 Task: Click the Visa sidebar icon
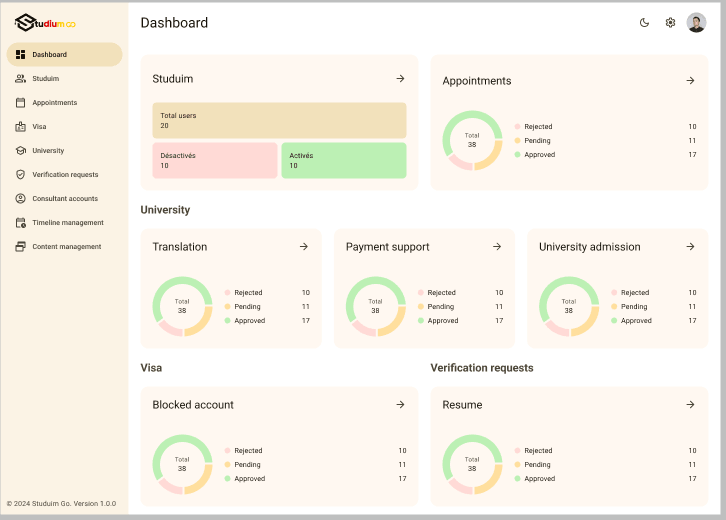click(x=21, y=127)
